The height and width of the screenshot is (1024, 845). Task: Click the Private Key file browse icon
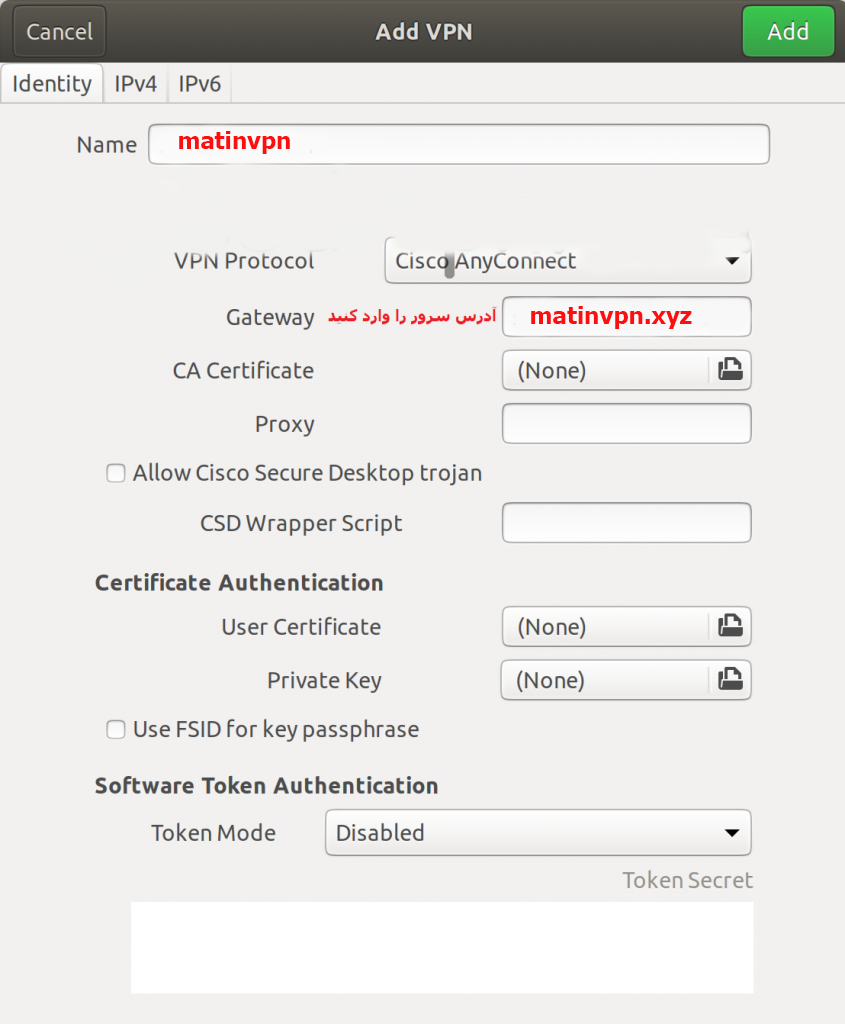pyautogui.click(x=731, y=680)
